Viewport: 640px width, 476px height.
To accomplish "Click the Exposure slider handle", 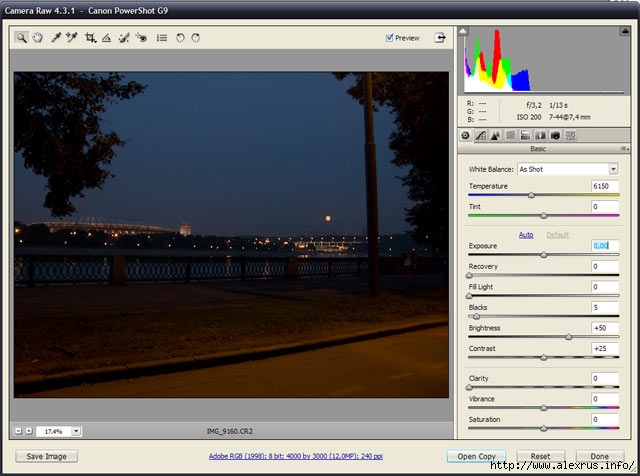I will (544, 255).
